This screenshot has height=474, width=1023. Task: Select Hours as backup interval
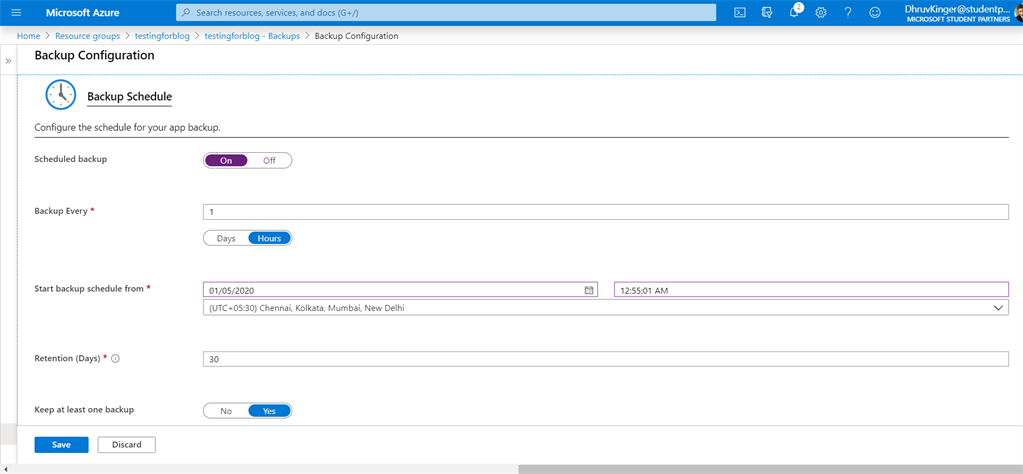[x=269, y=238]
